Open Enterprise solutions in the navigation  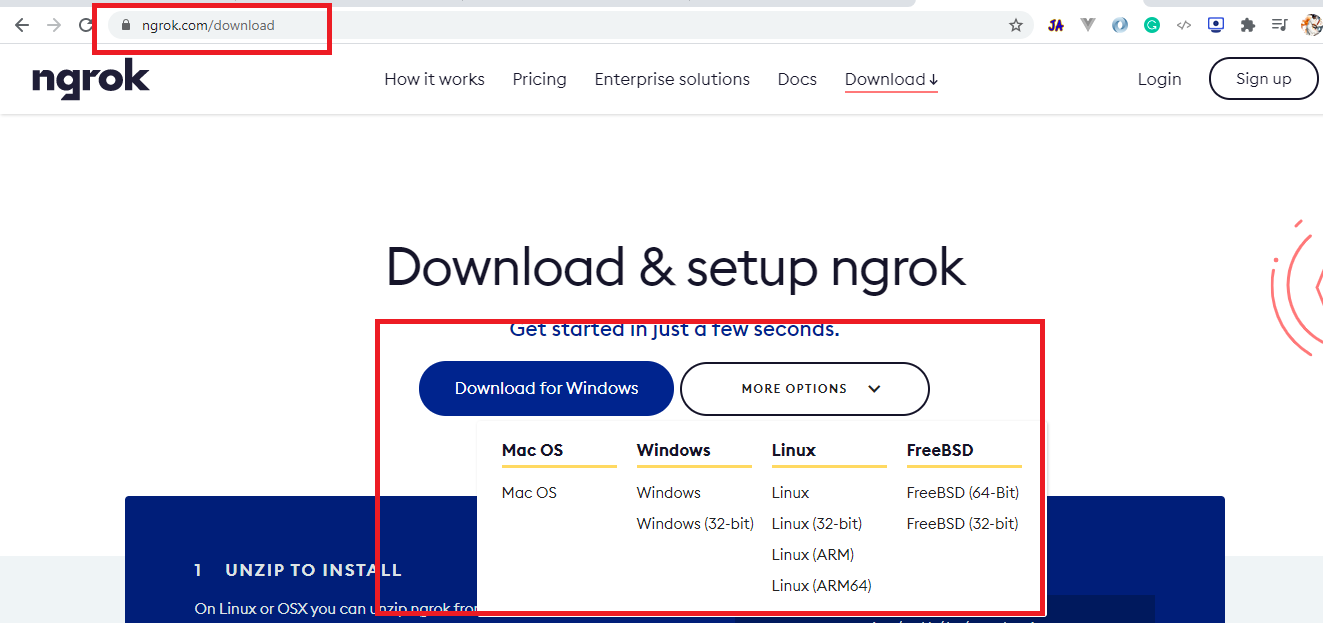click(672, 79)
